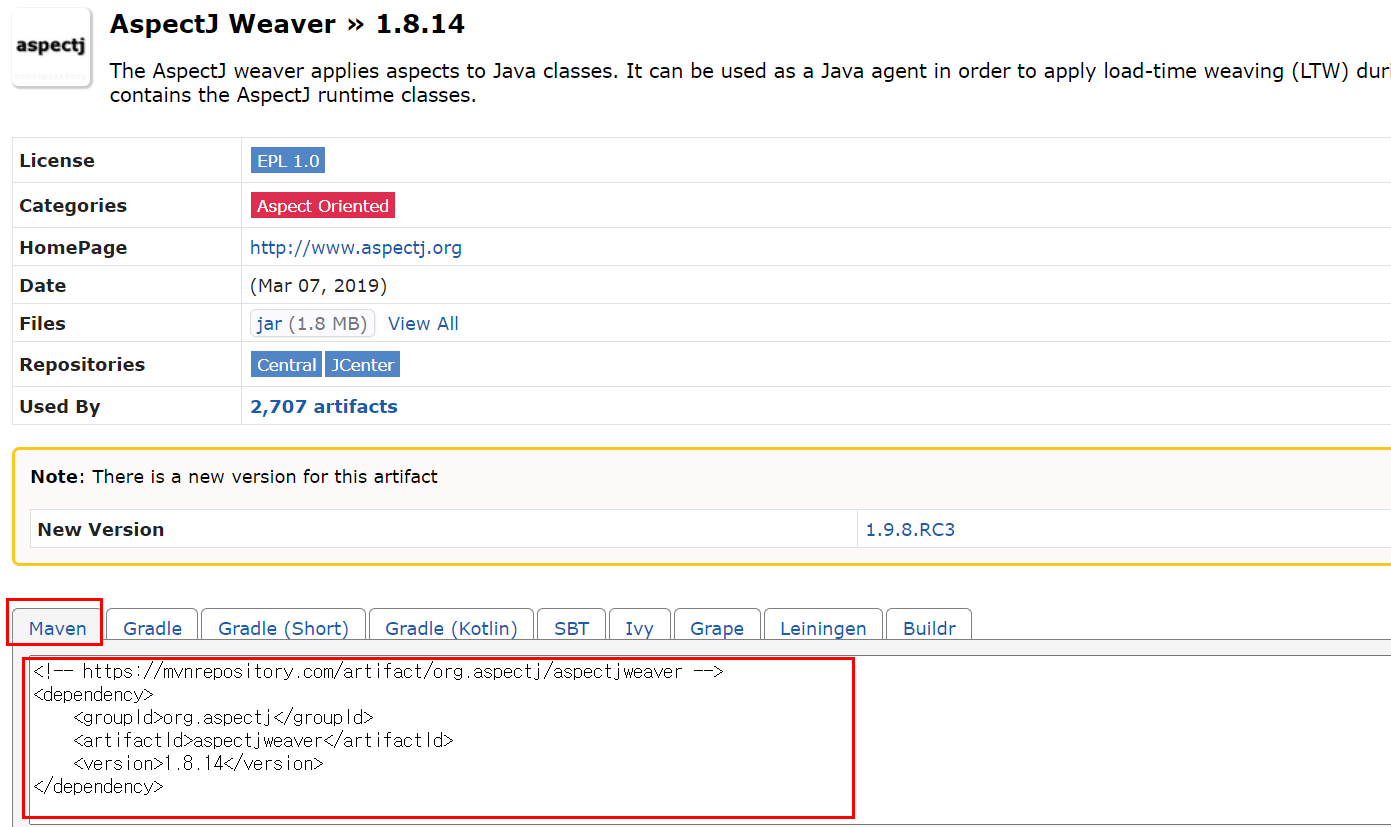1391x827 pixels.
Task: Click the Note about new version text
Action: point(234,477)
